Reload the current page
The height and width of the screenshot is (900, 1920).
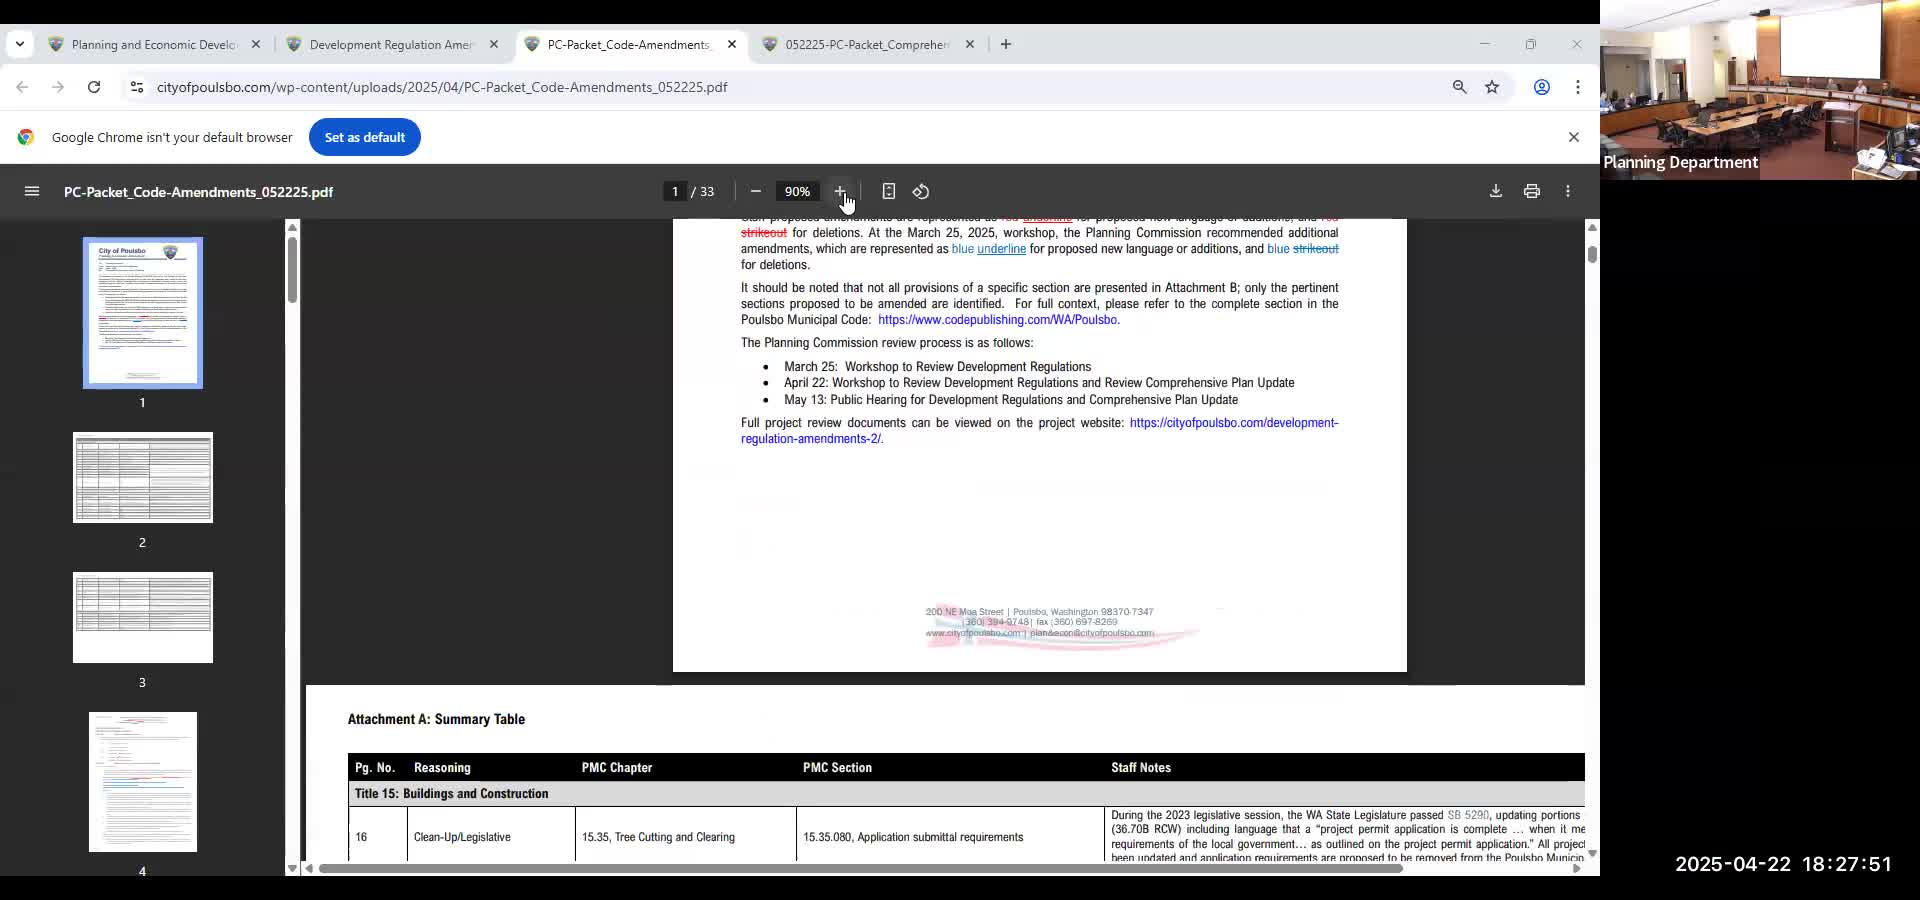click(x=94, y=87)
